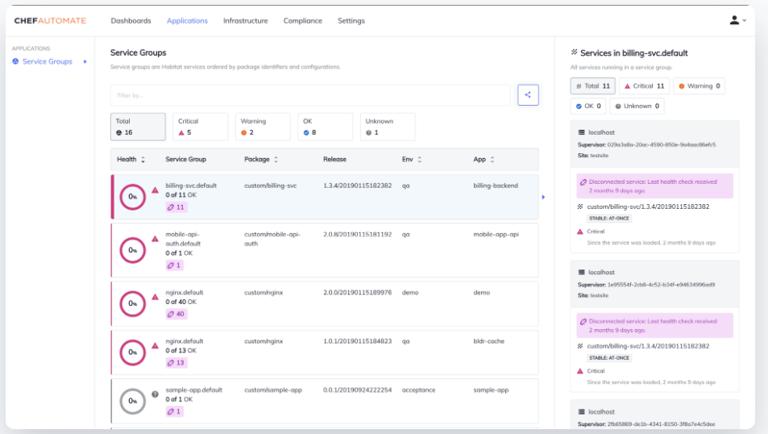
Task: Select Service Groups in the sidebar
Action: coord(47,62)
